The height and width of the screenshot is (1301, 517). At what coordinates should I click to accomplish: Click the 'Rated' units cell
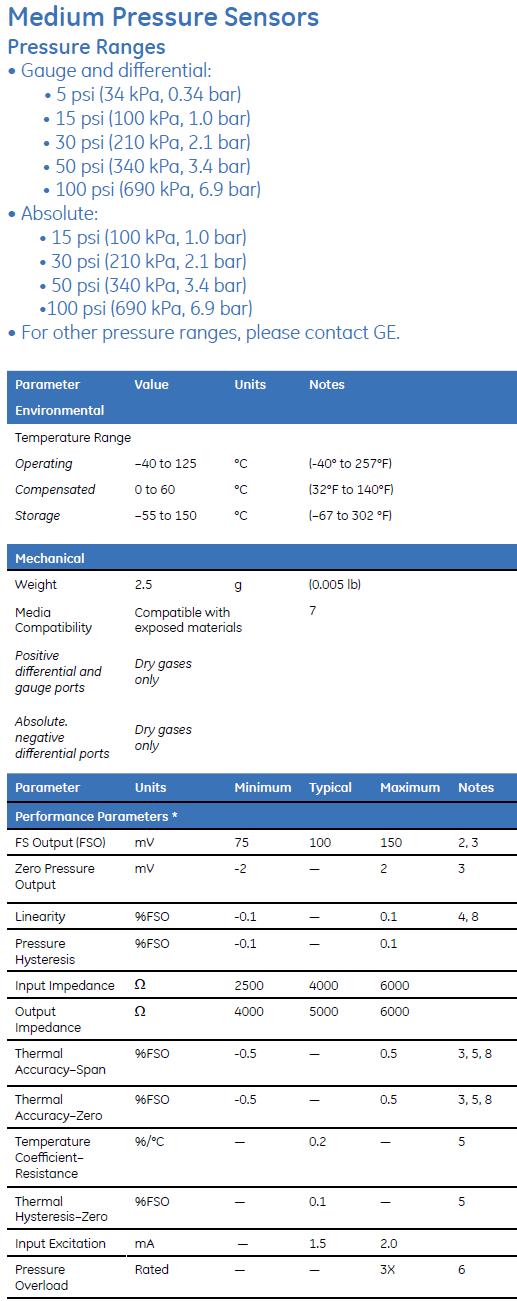click(152, 1269)
